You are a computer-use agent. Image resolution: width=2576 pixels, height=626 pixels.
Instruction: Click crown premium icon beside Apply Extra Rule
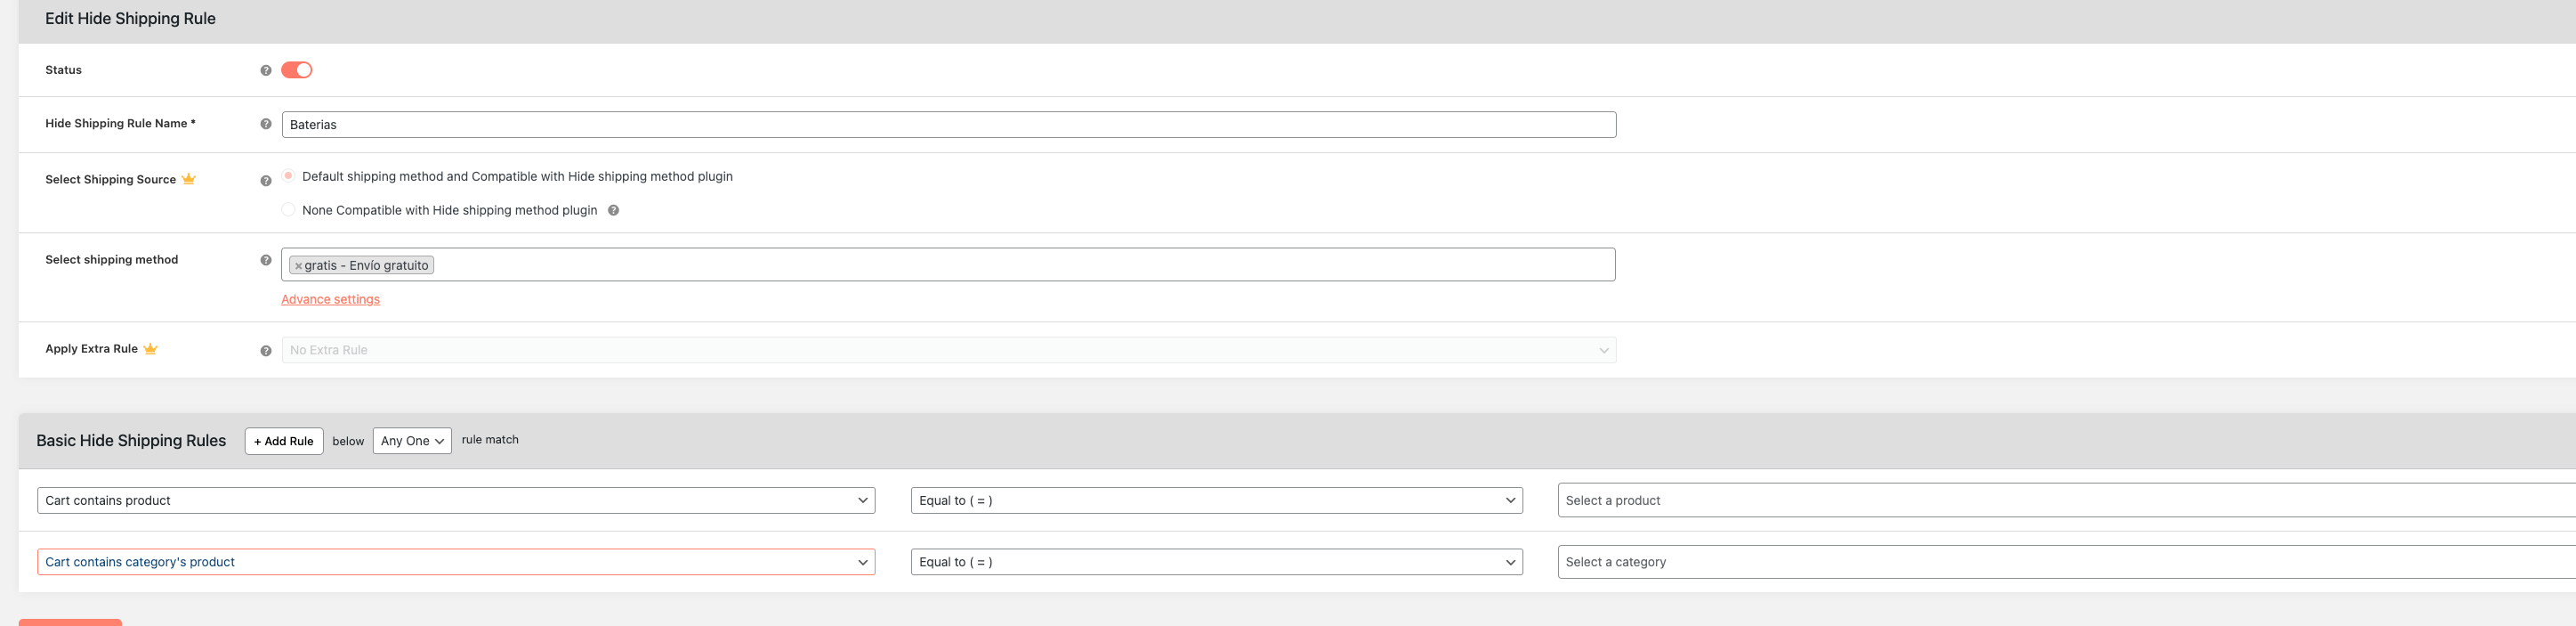pyautogui.click(x=150, y=349)
